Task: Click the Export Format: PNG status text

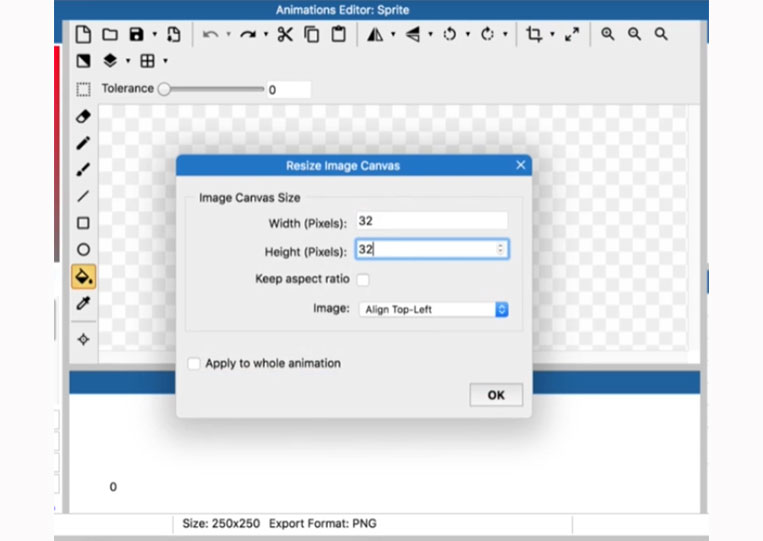Action: click(323, 523)
